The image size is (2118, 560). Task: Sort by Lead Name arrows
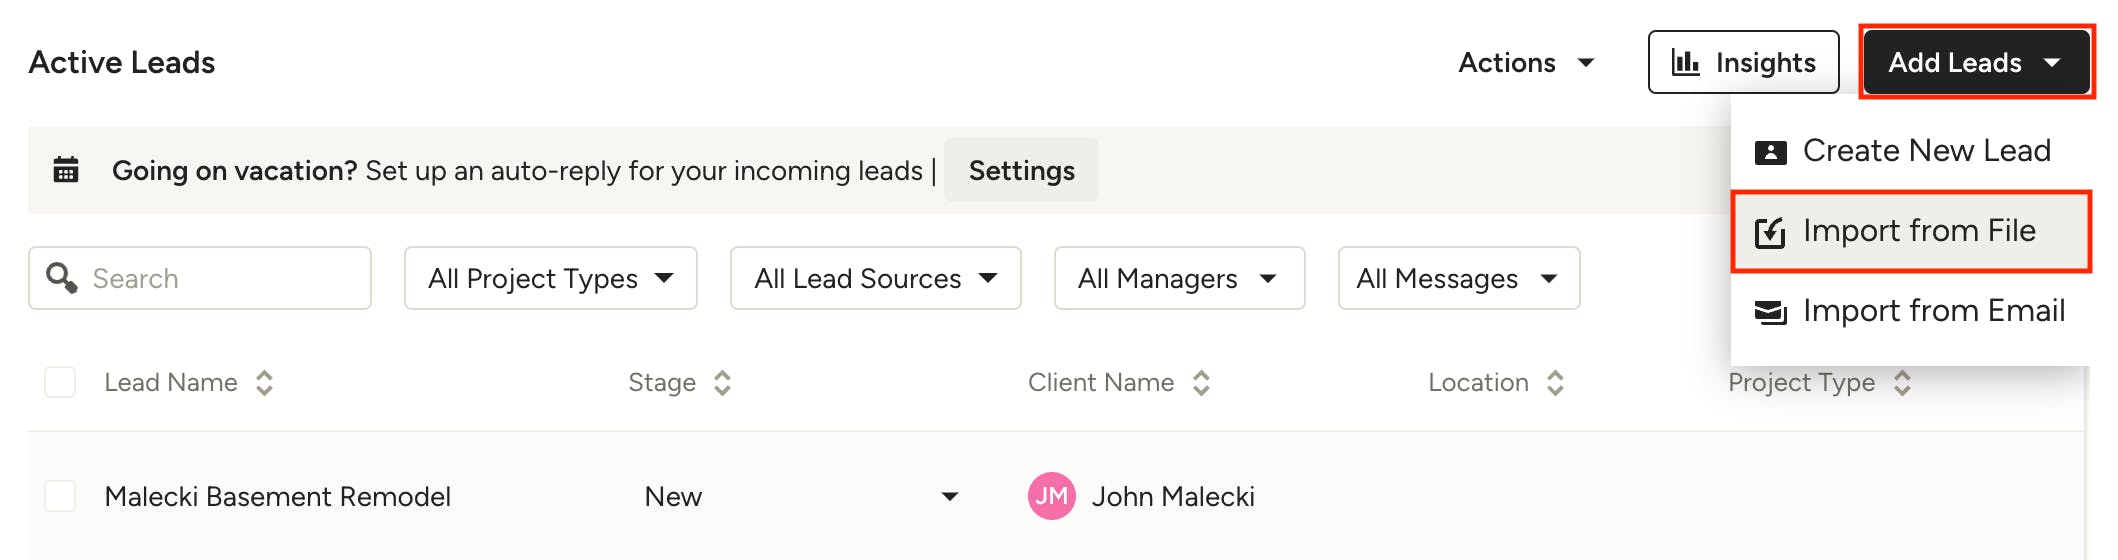point(264,383)
